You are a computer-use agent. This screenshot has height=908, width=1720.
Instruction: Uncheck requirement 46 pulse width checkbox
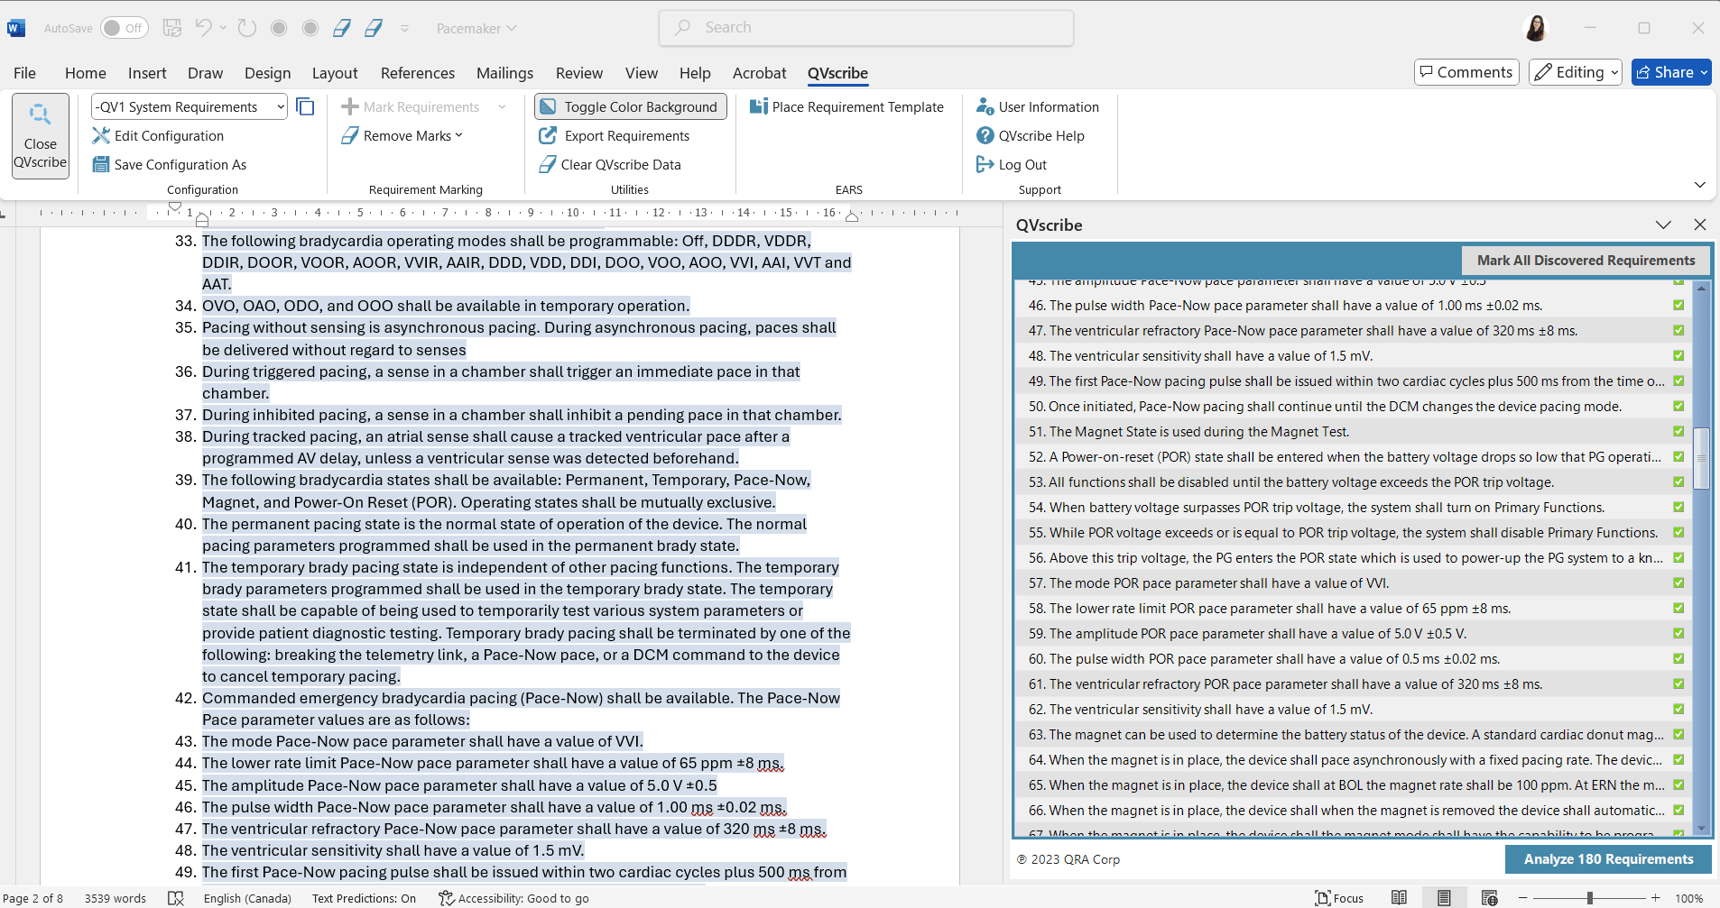pyautogui.click(x=1678, y=305)
